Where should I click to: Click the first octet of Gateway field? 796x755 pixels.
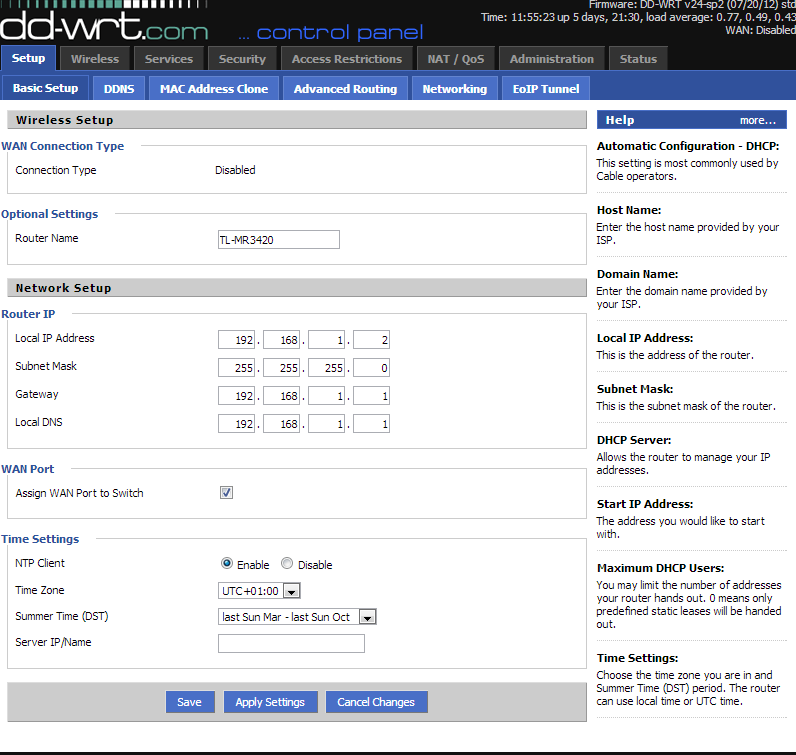[236, 396]
